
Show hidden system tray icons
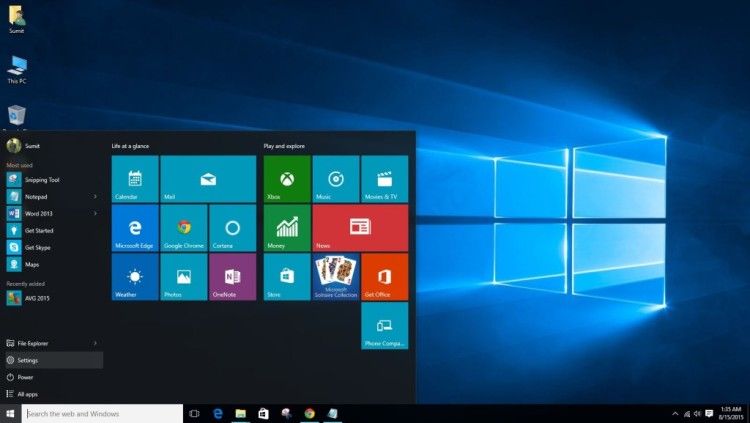pyautogui.click(x=675, y=414)
